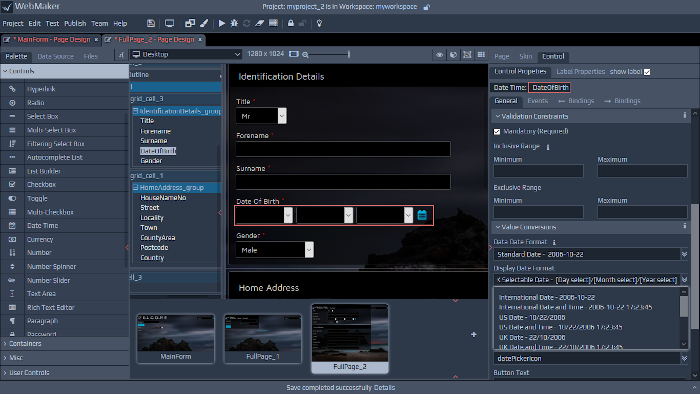The image size is (700, 394).
Task: Switch to the MainForm - Page Design tab
Action: point(51,40)
